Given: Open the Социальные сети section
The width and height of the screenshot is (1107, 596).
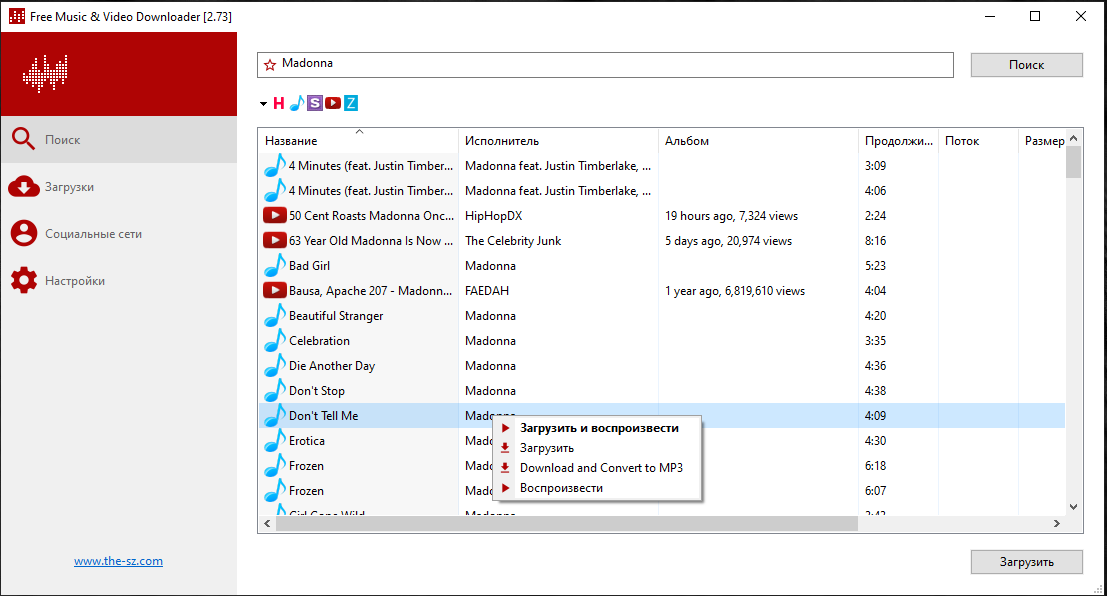Looking at the screenshot, I should click(x=119, y=234).
